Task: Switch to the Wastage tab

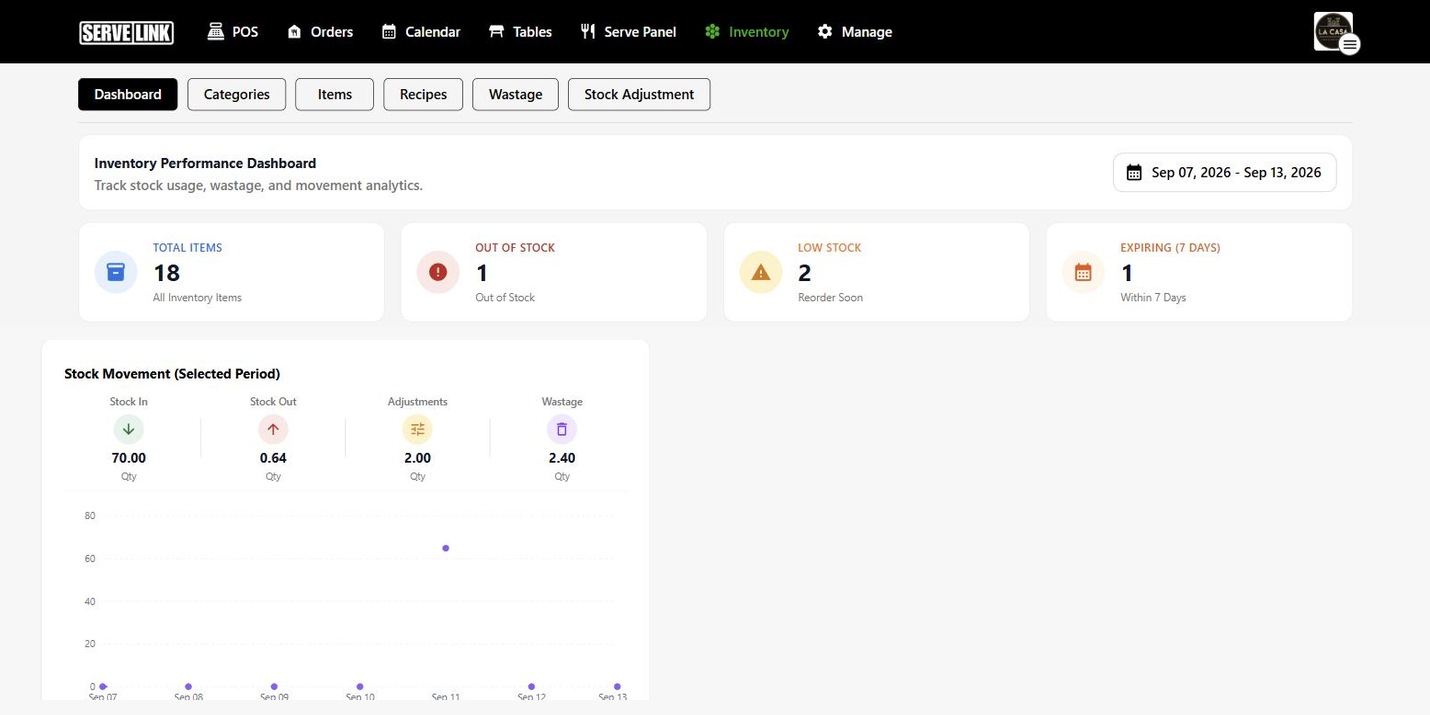Action: pyautogui.click(x=516, y=94)
